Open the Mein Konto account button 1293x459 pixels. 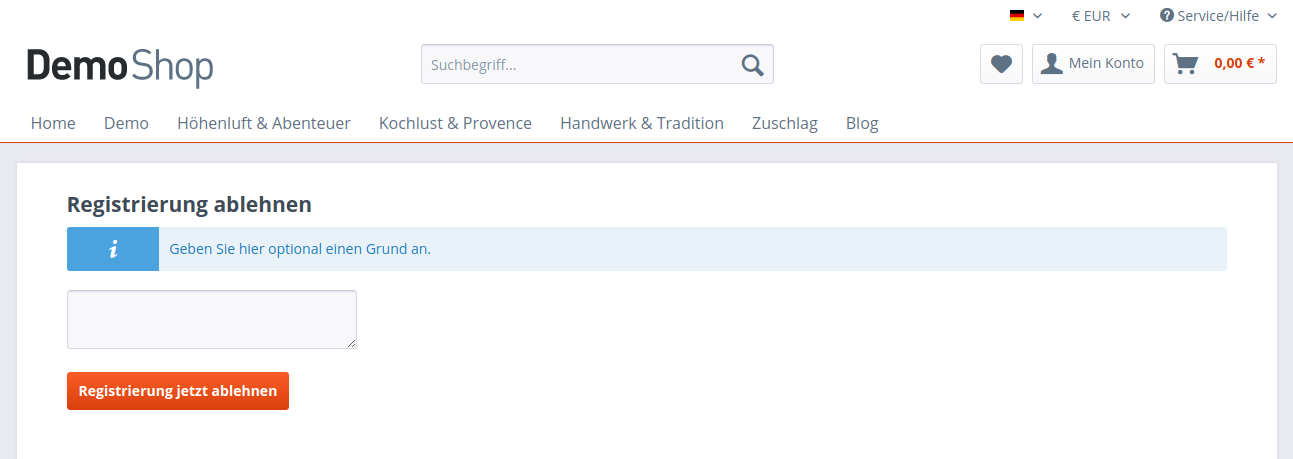click(1094, 64)
